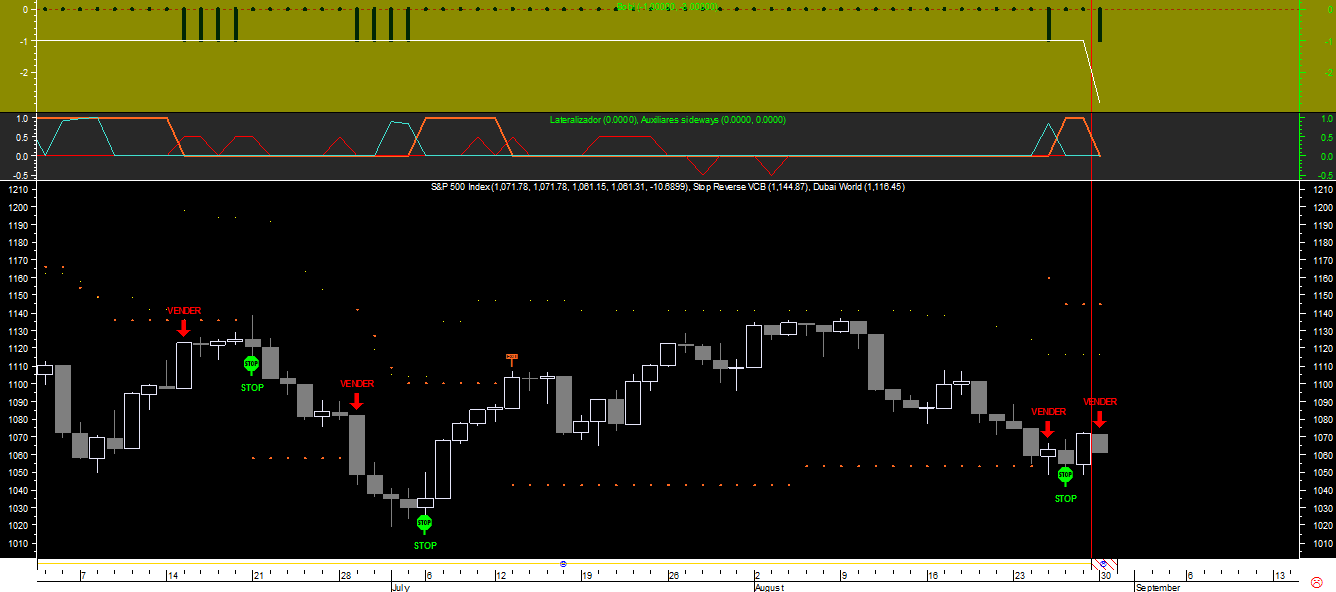Select the last gray candle under the rightmost VENDER

coord(1099,443)
